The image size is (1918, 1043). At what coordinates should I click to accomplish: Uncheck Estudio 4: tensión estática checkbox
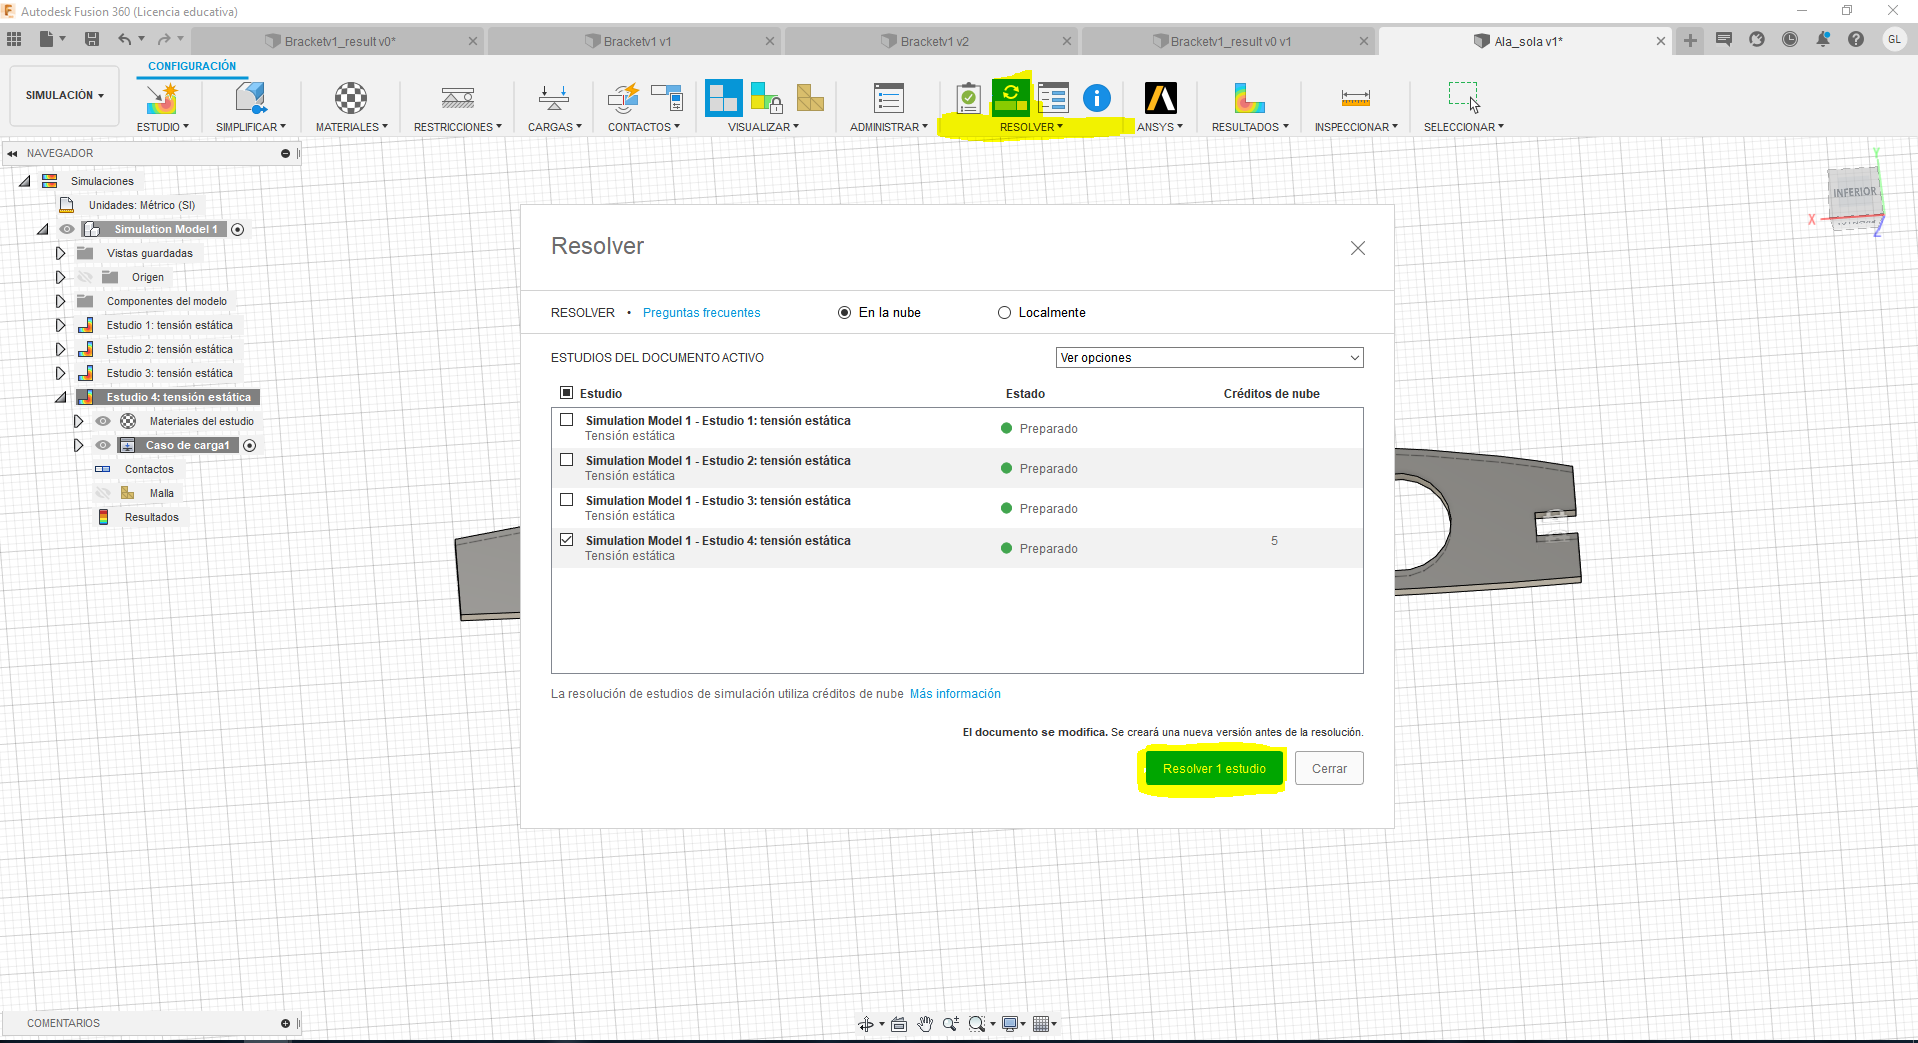click(567, 540)
